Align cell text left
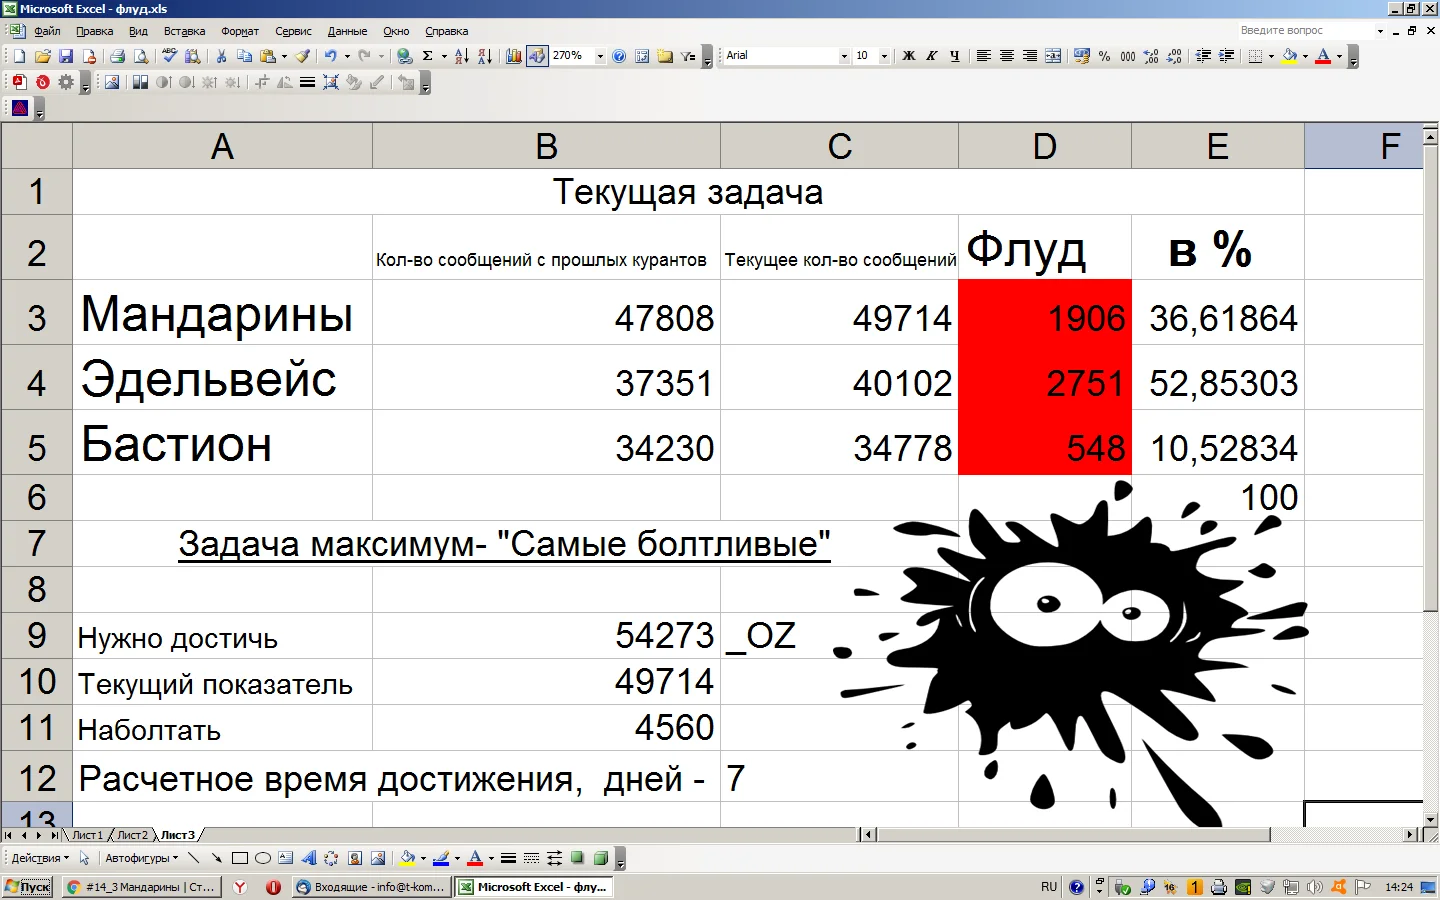1440x900 pixels. pyautogui.click(x=984, y=56)
